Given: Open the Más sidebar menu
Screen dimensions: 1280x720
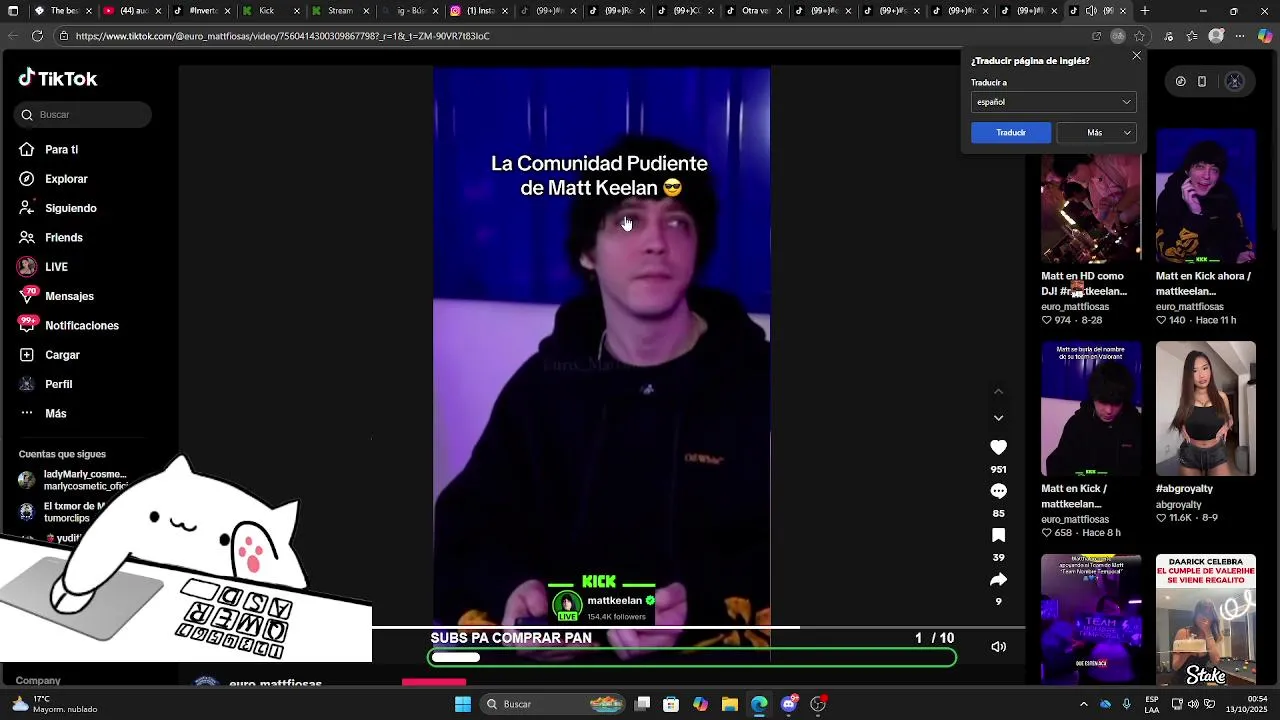Looking at the screenshot, I should (x=55, y=414).
